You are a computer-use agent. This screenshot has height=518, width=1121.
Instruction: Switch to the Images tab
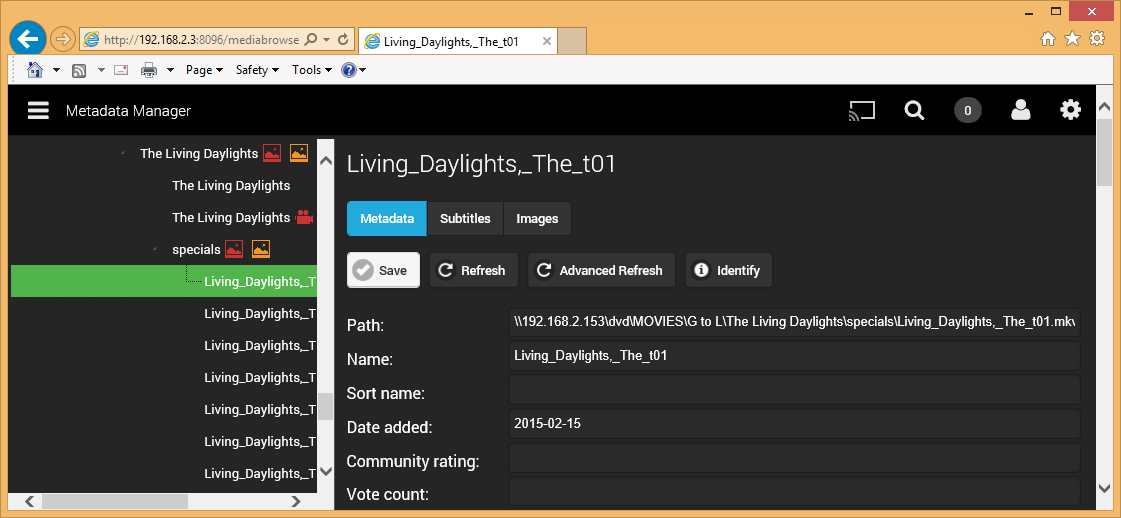click(x=537, y=219)
